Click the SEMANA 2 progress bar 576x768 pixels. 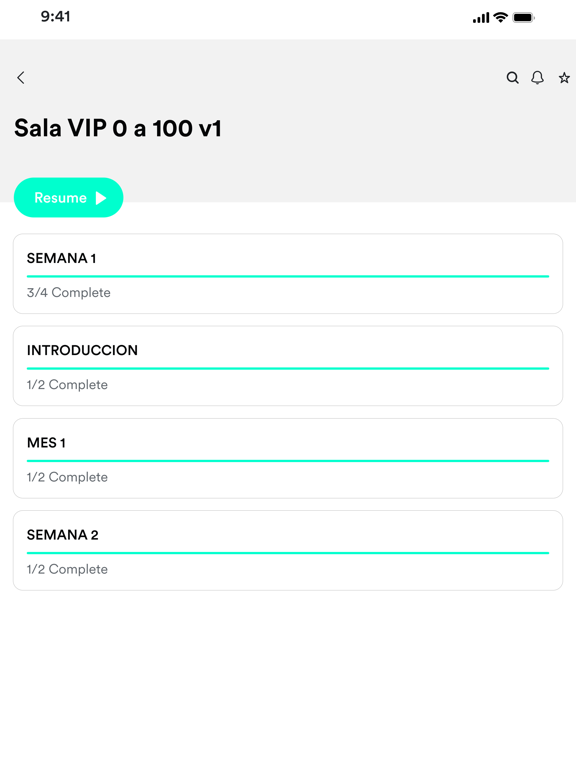(x=288, y=553)
